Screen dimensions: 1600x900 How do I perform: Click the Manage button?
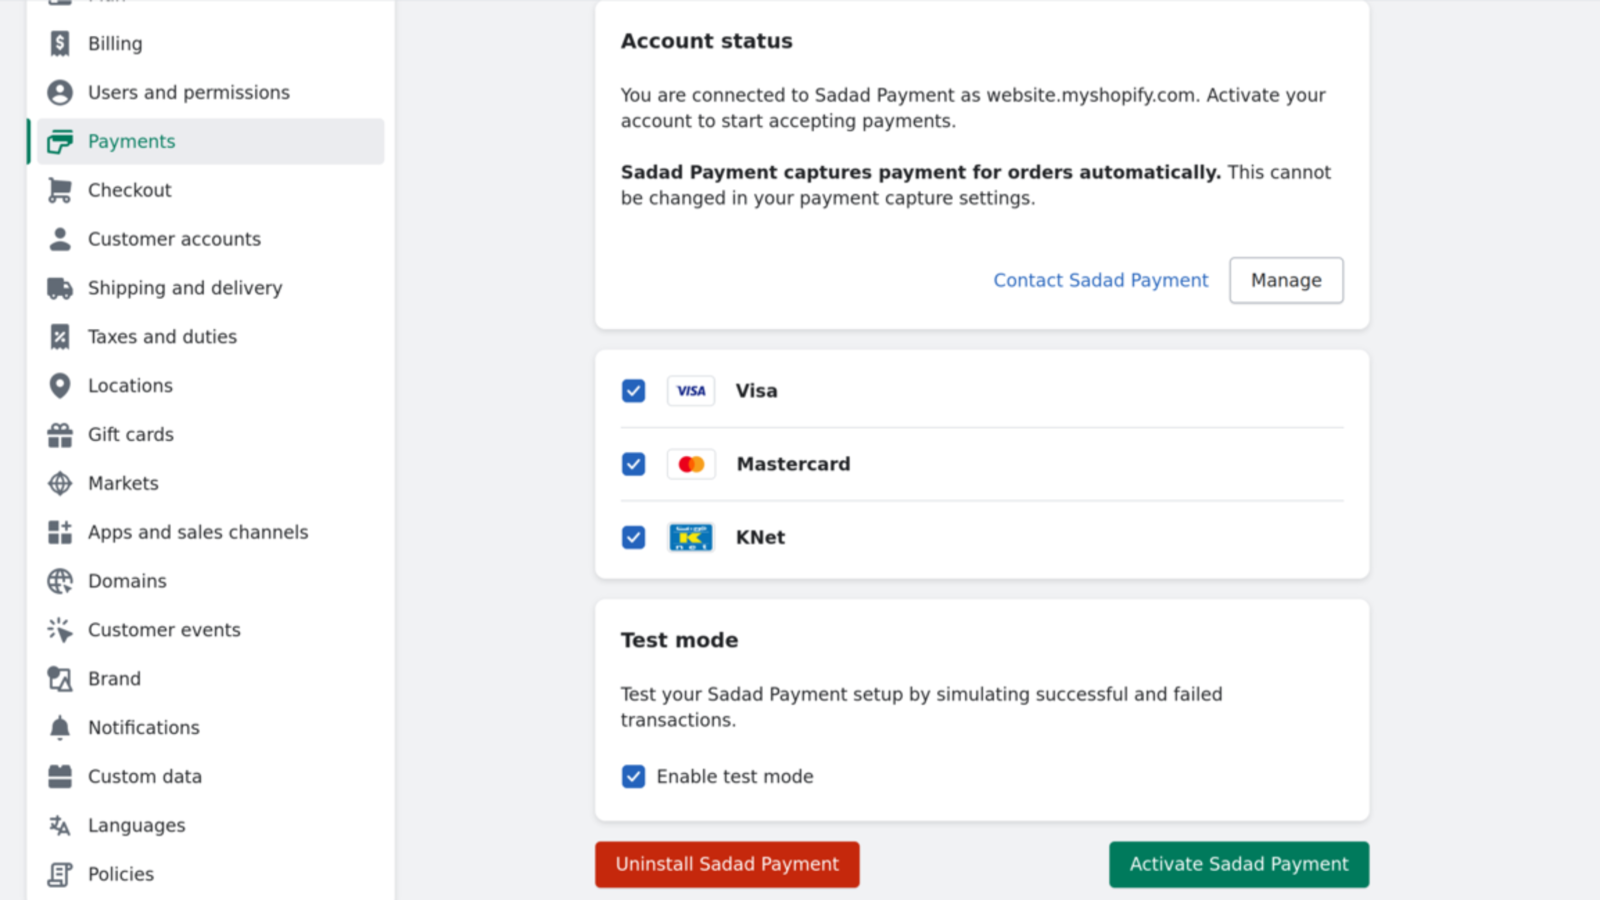tap(1286, 280)
